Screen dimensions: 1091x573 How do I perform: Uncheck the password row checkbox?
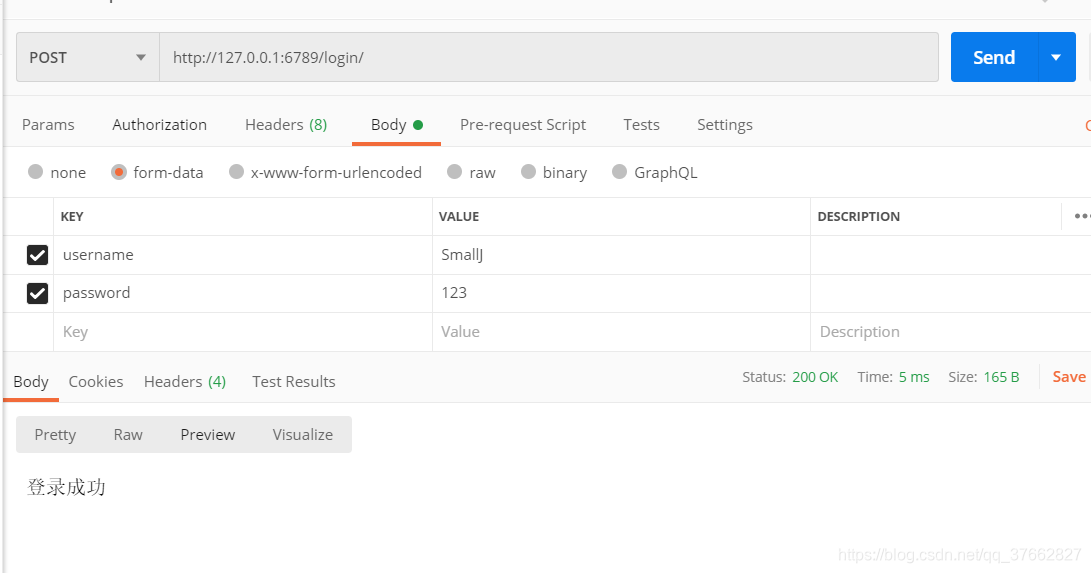38,293
